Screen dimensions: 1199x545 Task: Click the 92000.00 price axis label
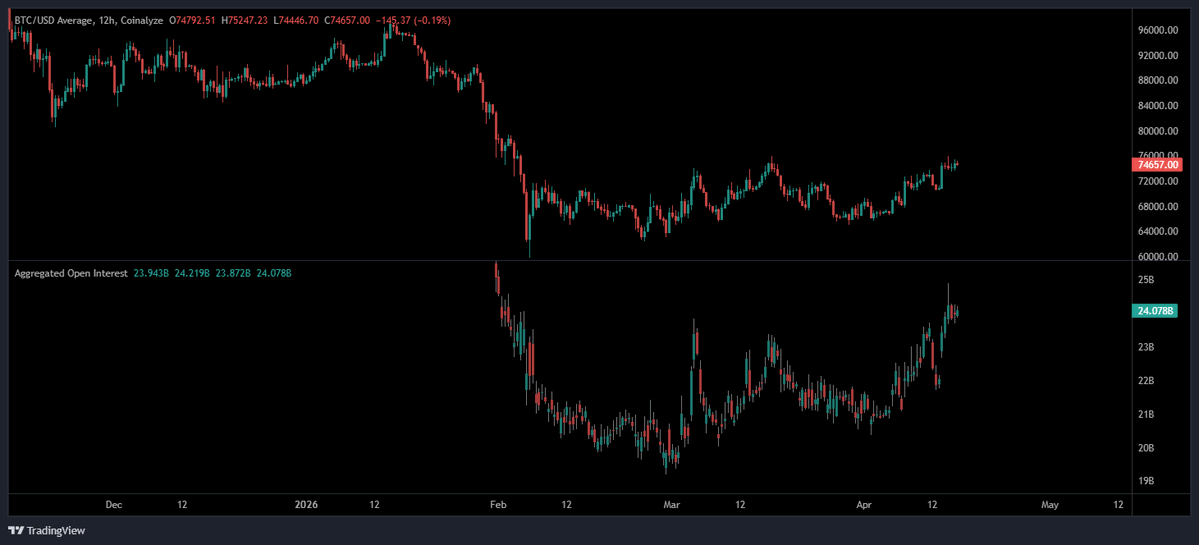1156,56
